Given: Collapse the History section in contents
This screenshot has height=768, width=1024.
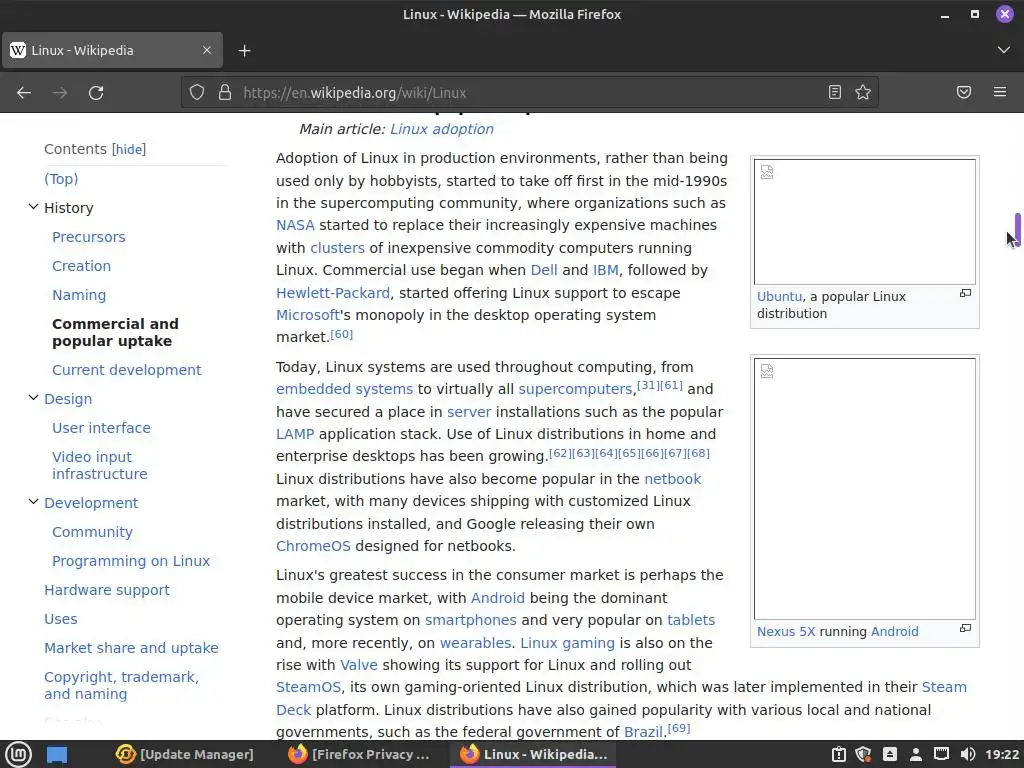Looking at the screenshot, I should click(33, 207).
